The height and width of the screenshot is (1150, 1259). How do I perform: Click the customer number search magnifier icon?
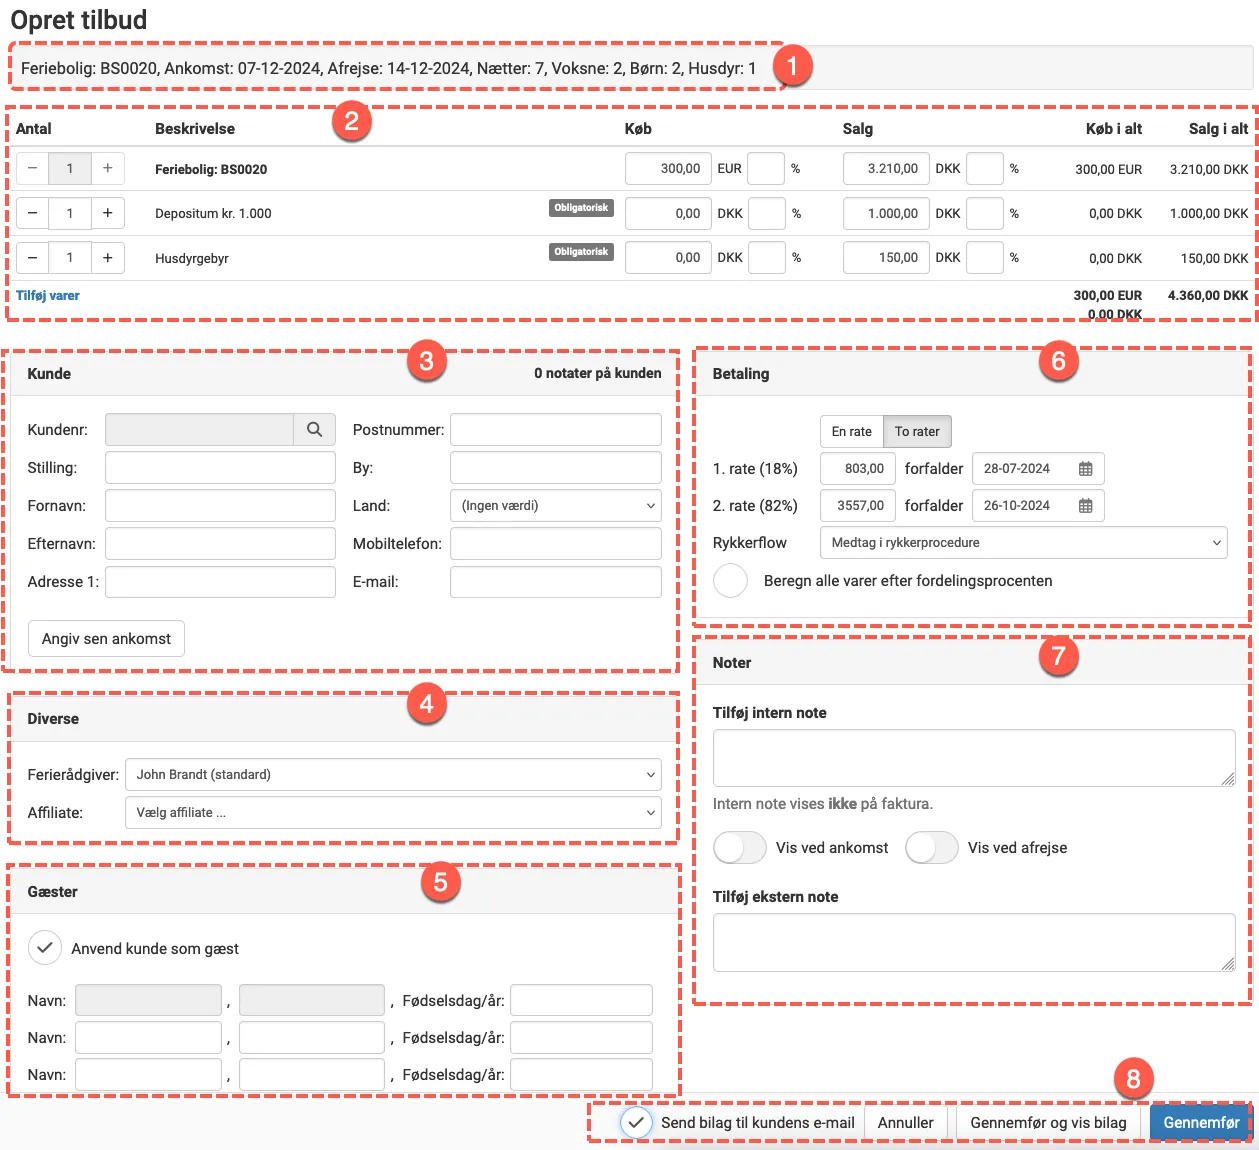(314, 429)
